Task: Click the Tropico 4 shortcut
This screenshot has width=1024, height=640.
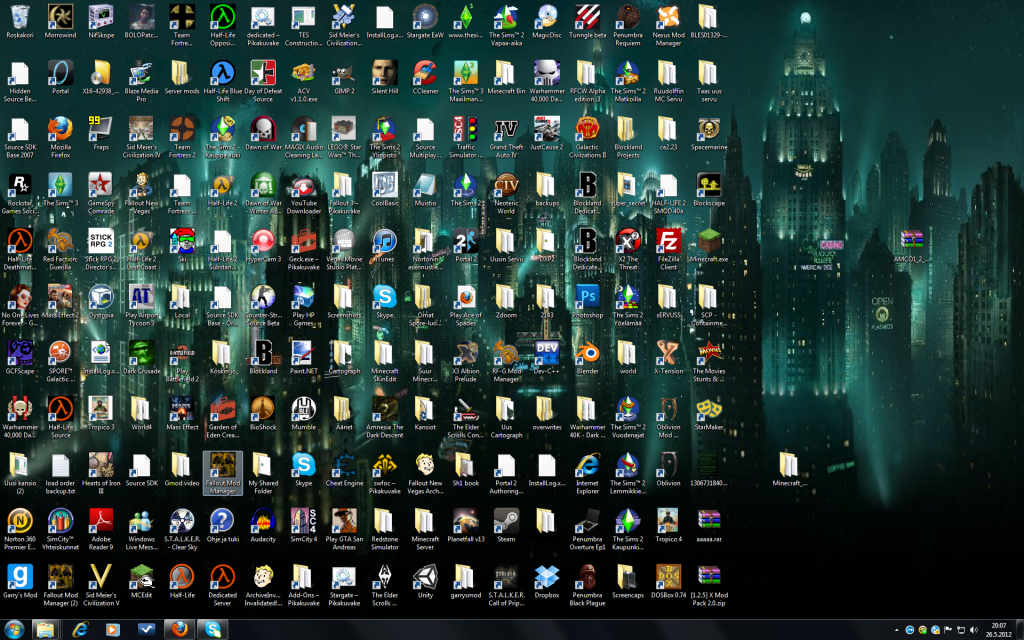Action: point(667,527)
